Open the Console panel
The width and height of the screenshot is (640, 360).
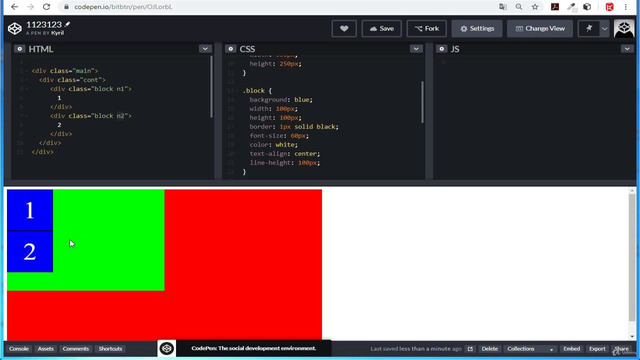(x=19, y=349)
